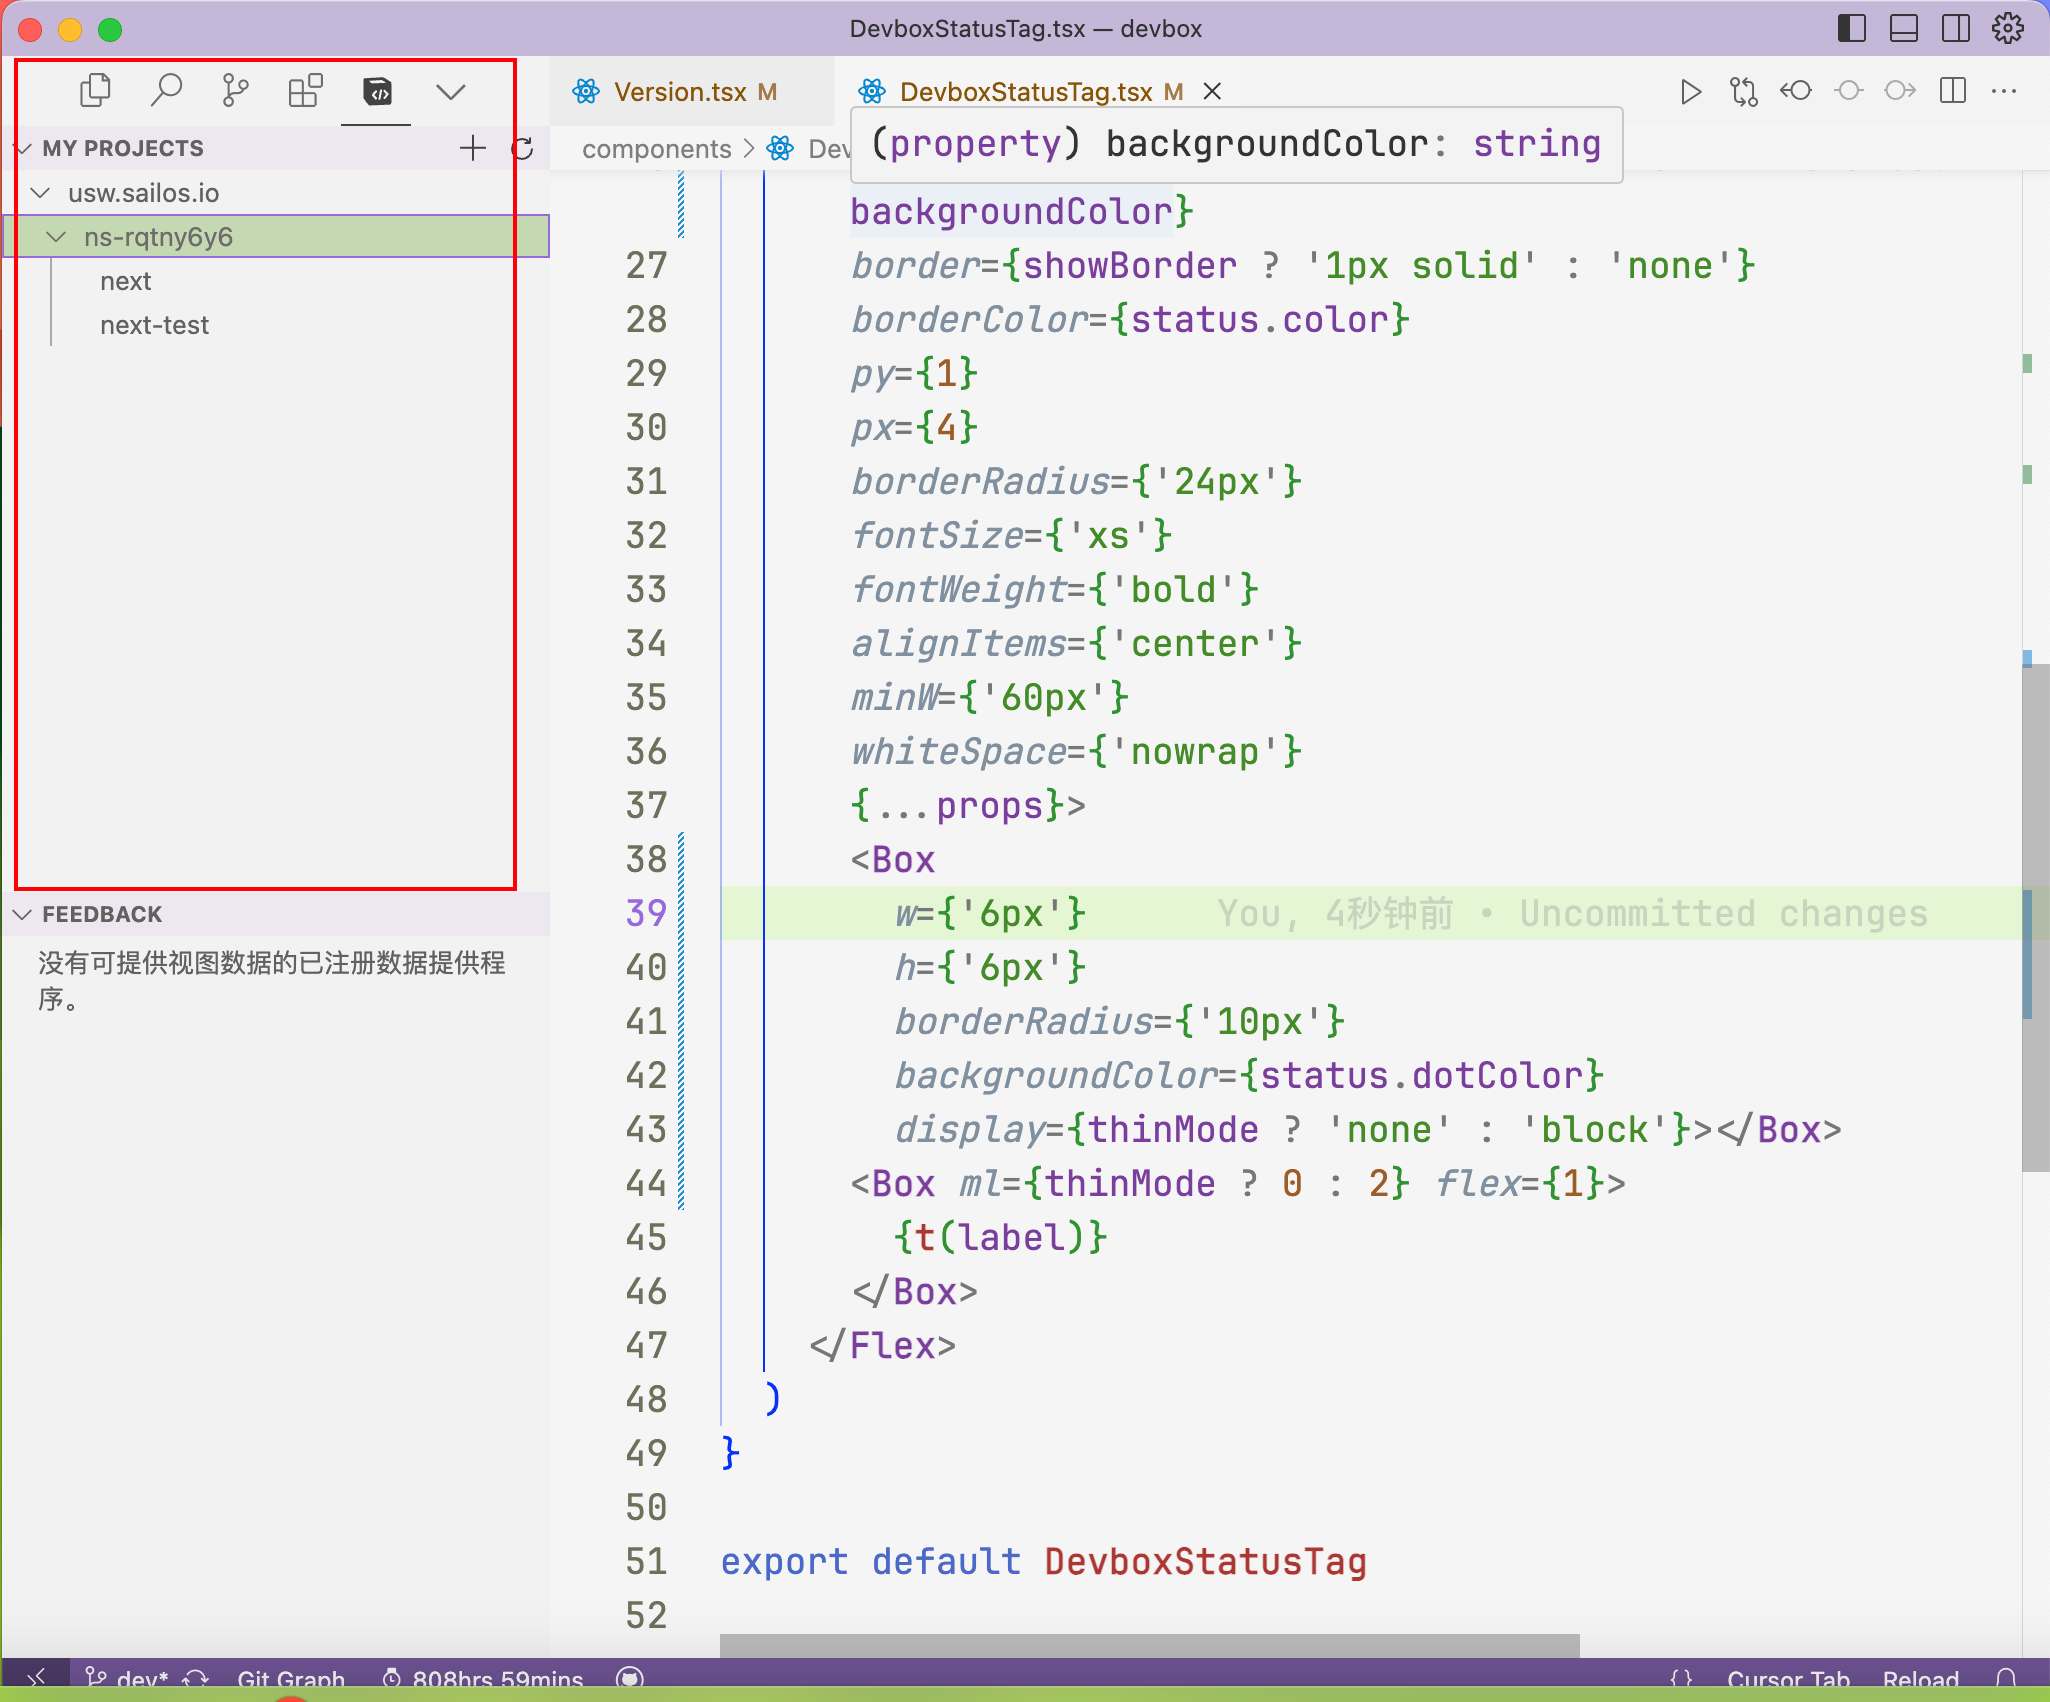Click the dev* branch in status bar

click(127, 1679)
